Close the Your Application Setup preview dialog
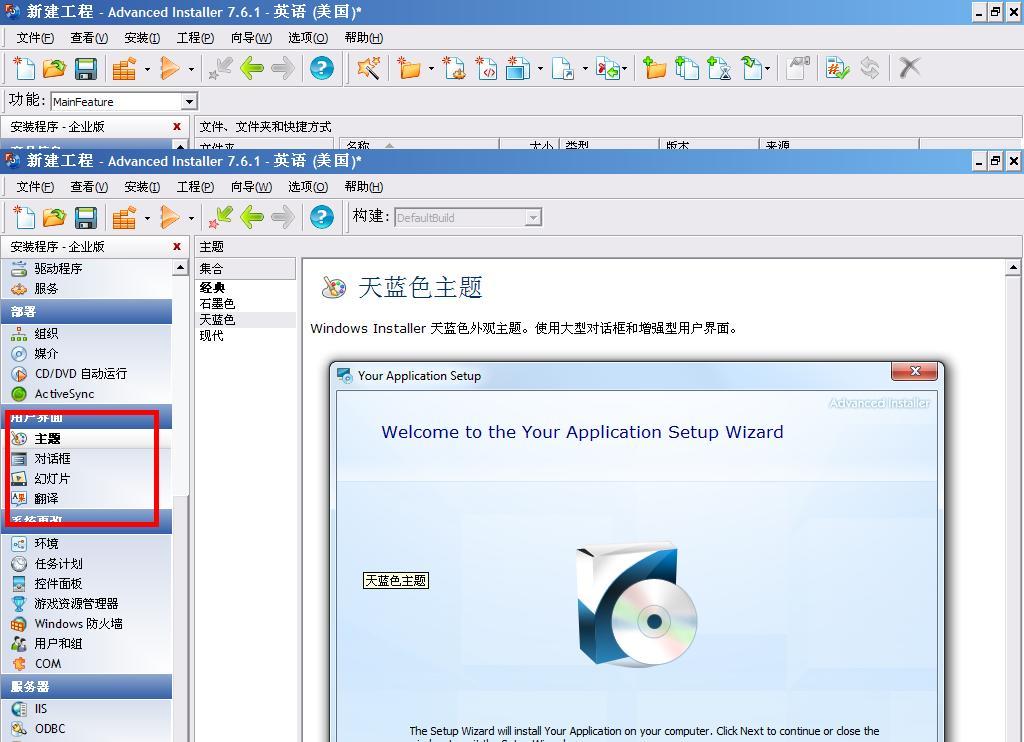1024x742 pixels. coord(915,371)
